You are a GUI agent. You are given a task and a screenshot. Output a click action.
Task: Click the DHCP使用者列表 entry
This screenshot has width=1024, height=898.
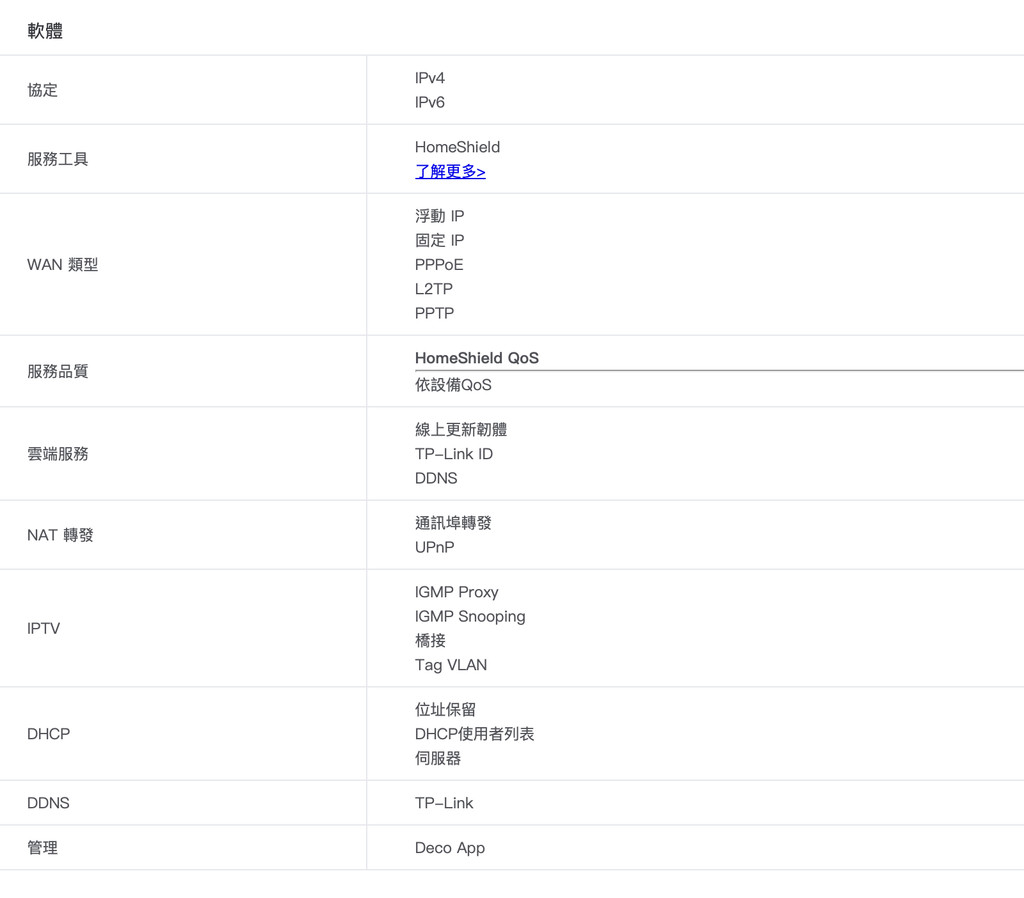coord(475,734)
